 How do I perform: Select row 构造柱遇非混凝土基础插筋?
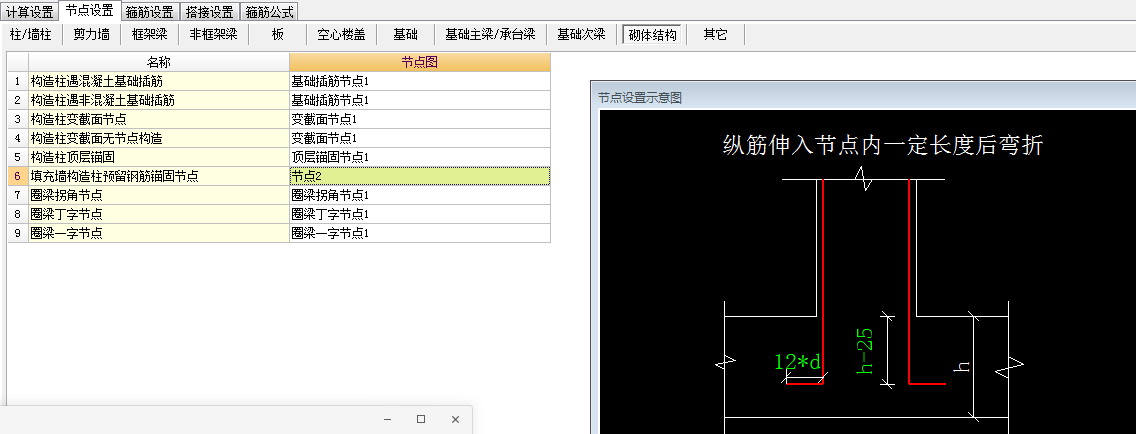tap(159, 100)
